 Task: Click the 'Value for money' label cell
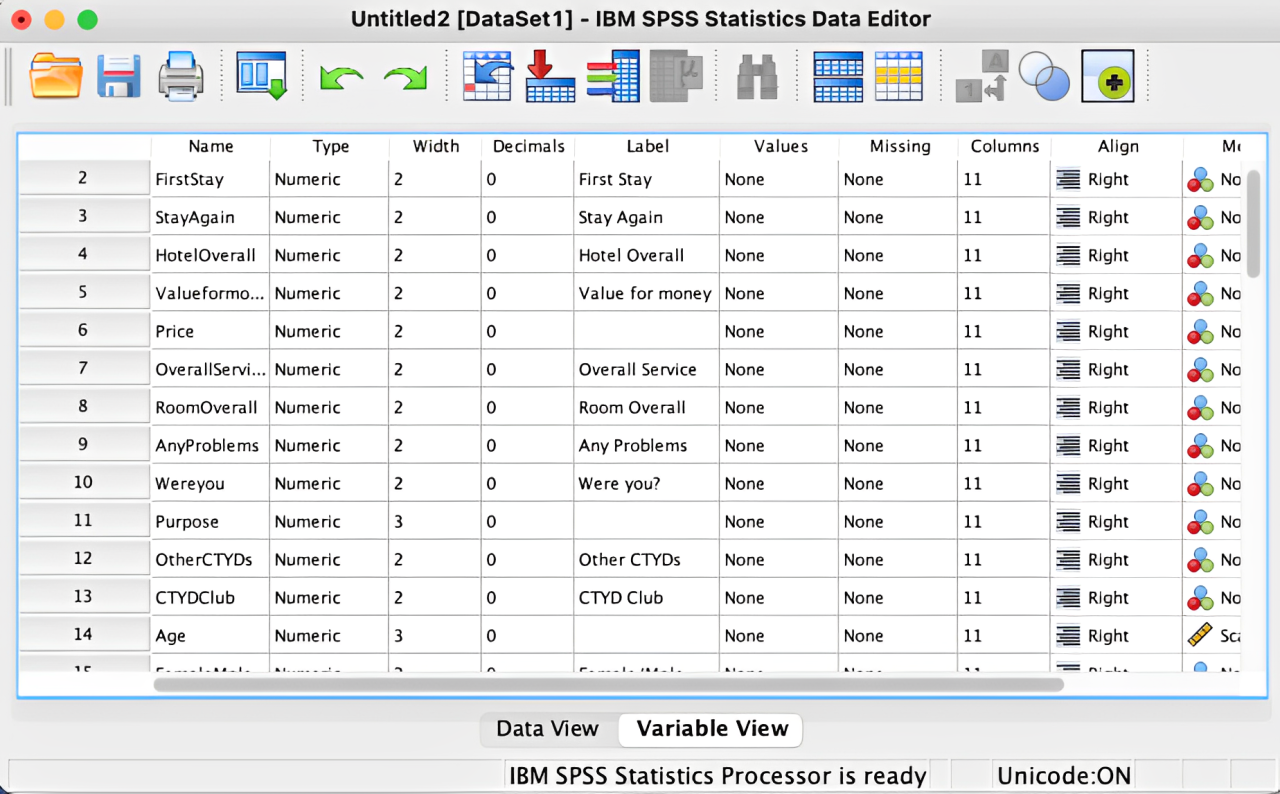pos(647,294)
